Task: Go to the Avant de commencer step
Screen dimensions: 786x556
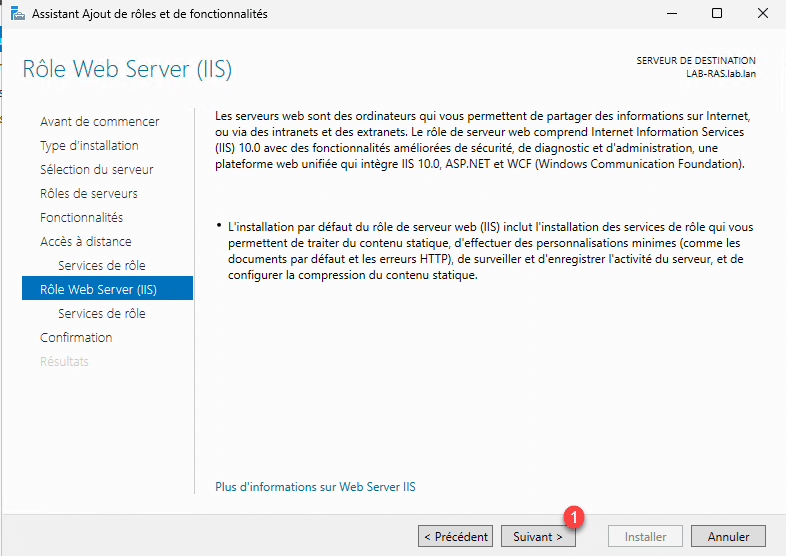Action: [x=99, y=121]
